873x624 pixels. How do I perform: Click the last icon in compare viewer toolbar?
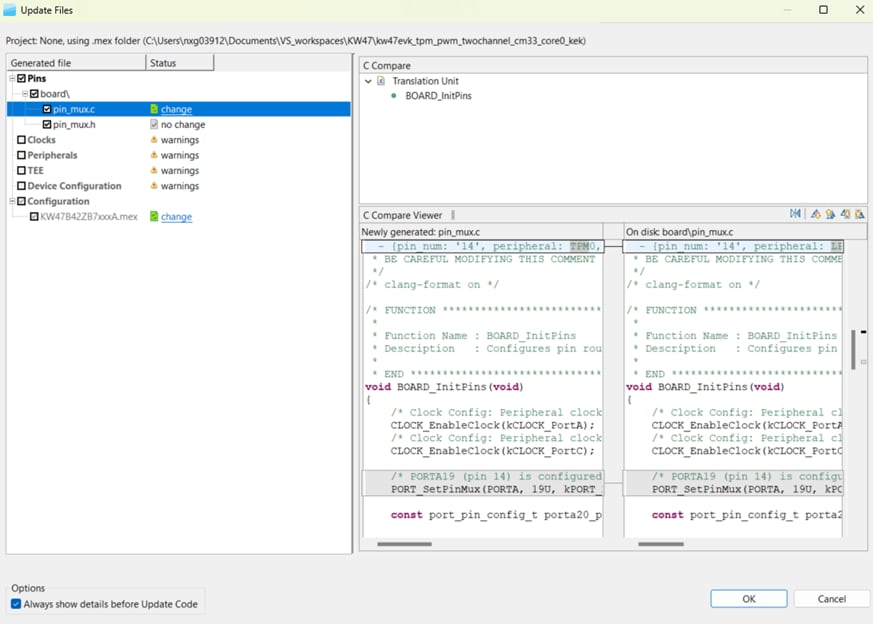859,214
